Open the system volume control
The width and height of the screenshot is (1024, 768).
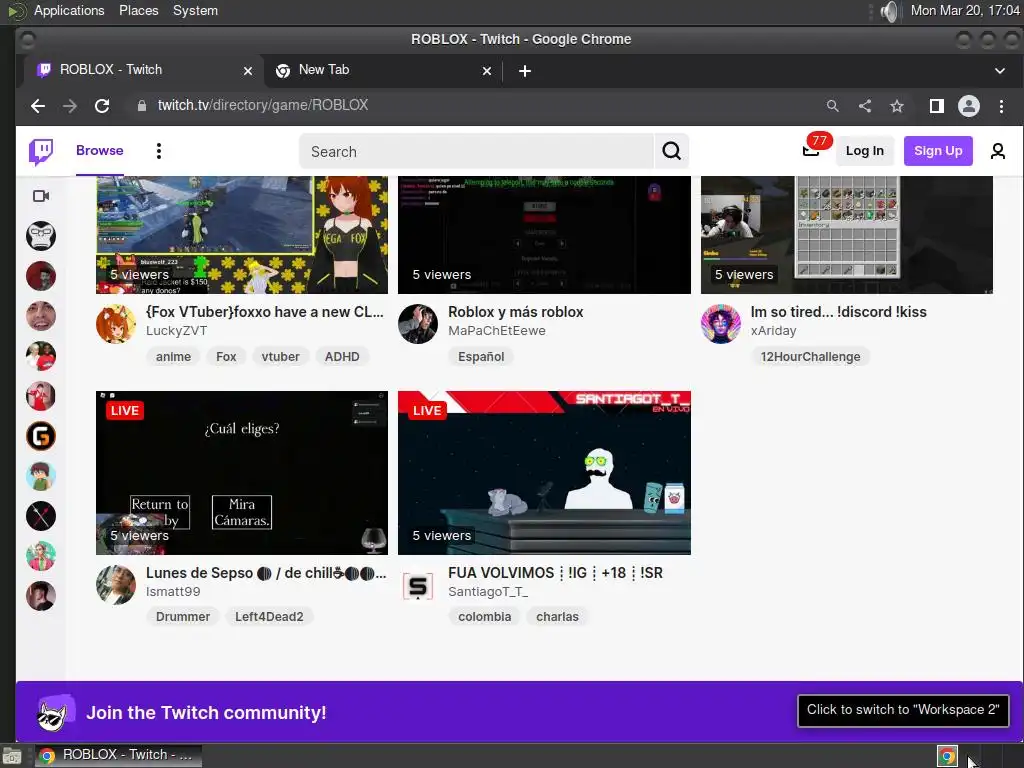[x=888, y=11]
